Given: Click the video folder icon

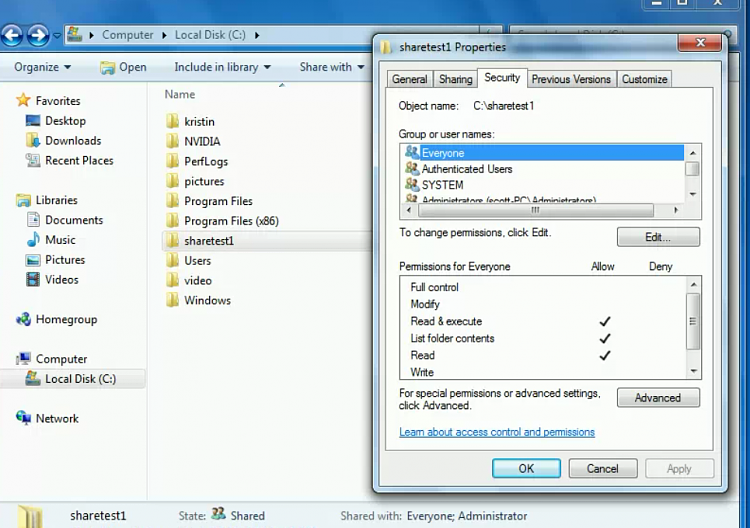Looking at the screenshot, I should coord(172,280).
